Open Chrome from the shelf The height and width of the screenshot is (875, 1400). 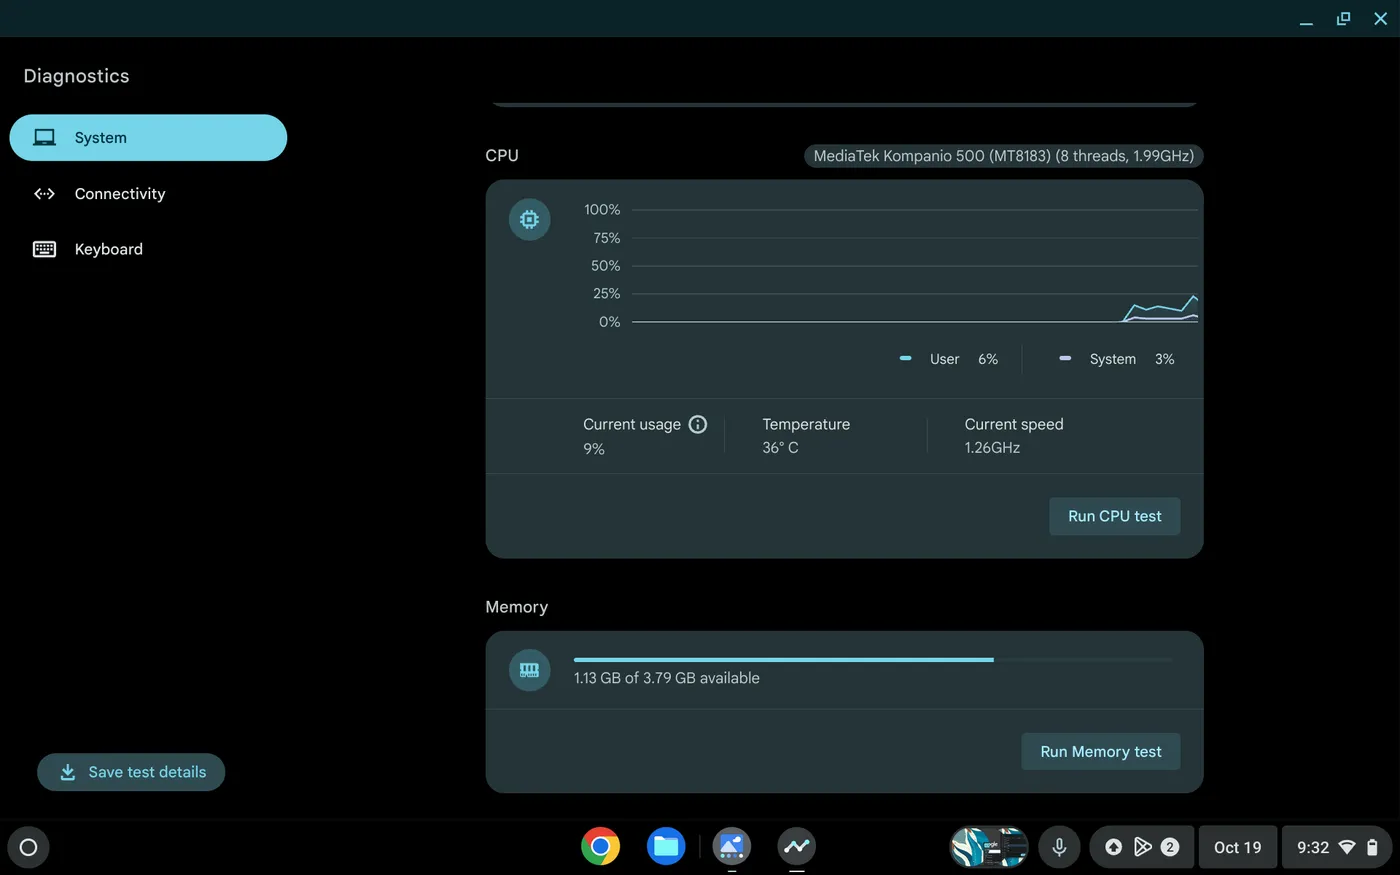600,847
